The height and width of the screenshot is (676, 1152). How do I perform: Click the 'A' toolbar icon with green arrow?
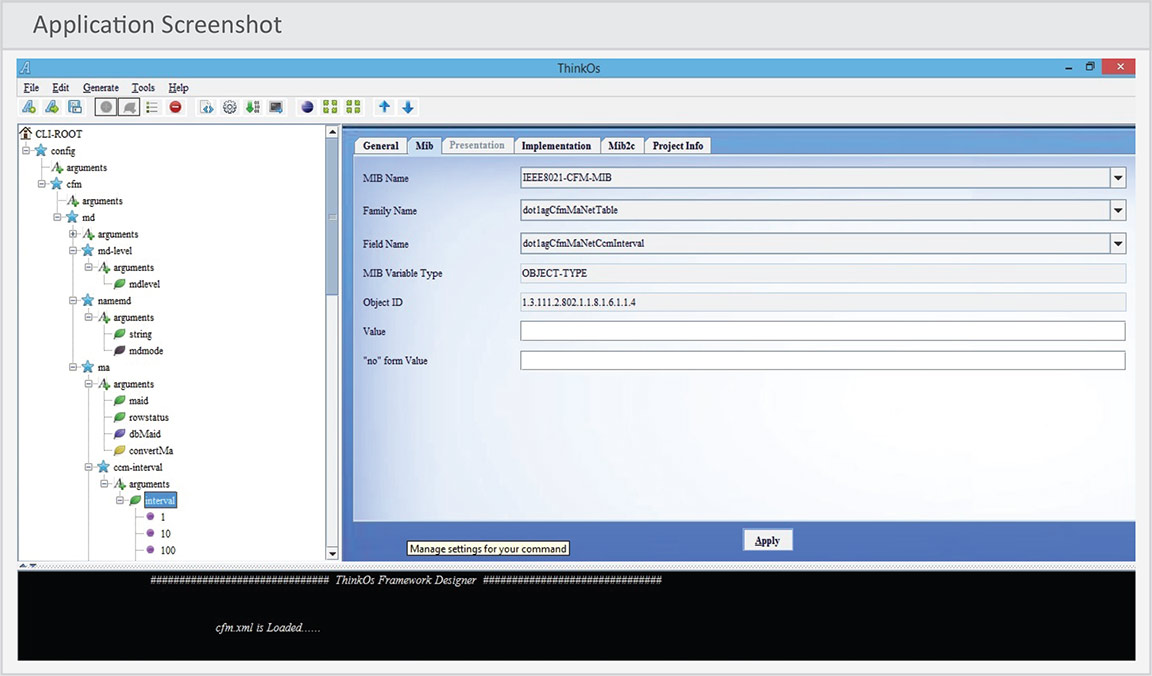(x=51, y=107)
